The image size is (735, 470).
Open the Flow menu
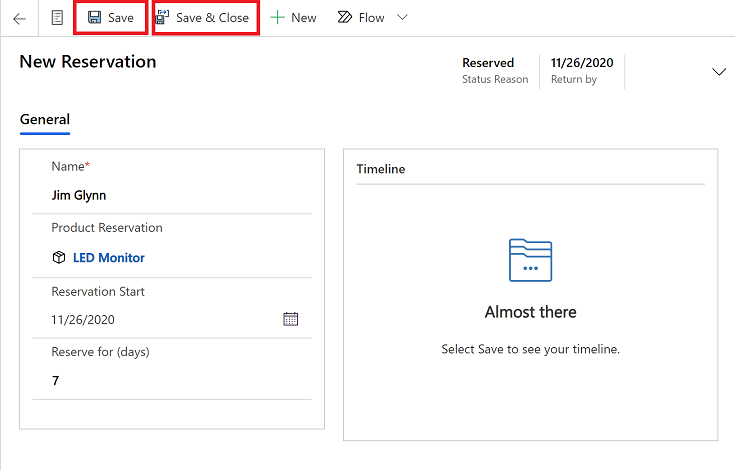[x=361, y=18]
